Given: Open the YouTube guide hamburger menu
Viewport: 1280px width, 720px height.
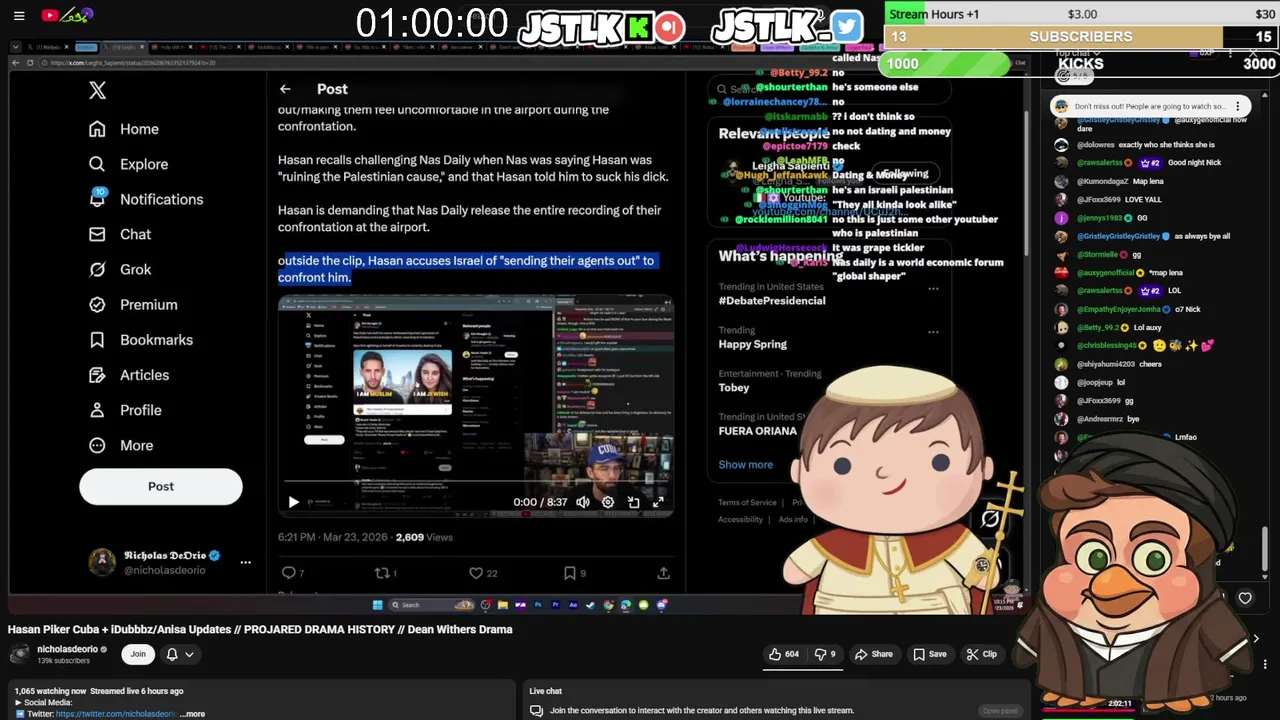Looking at the screenshot, I should click(19, 15).
